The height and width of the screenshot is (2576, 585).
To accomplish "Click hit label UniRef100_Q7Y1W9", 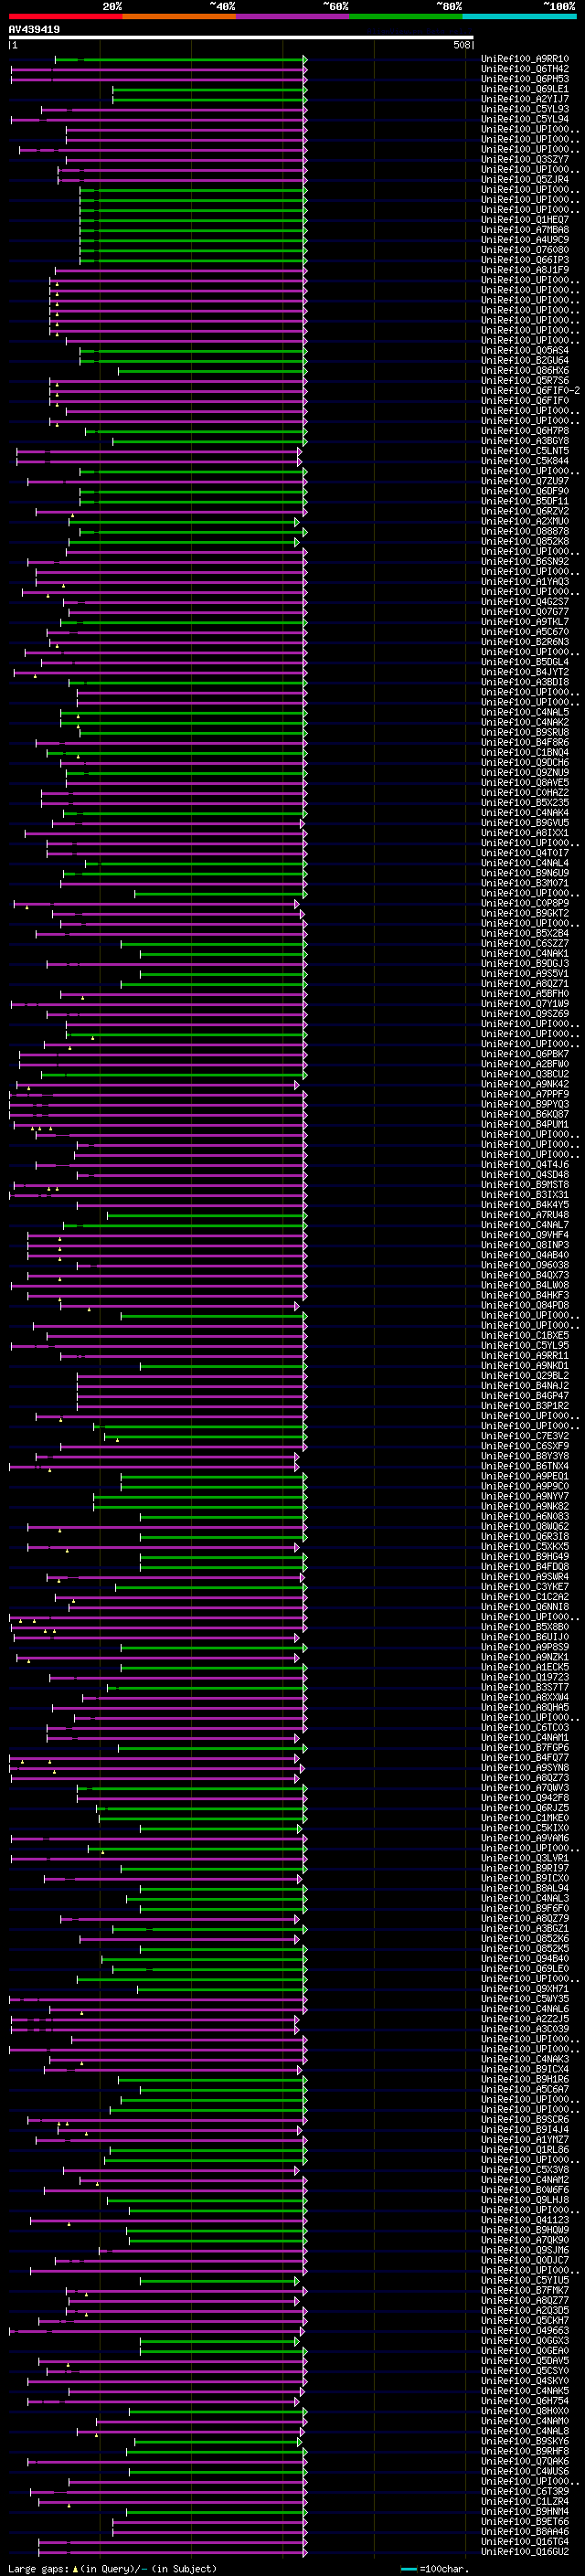I will pyautogui.click(x=525, y=1004).
